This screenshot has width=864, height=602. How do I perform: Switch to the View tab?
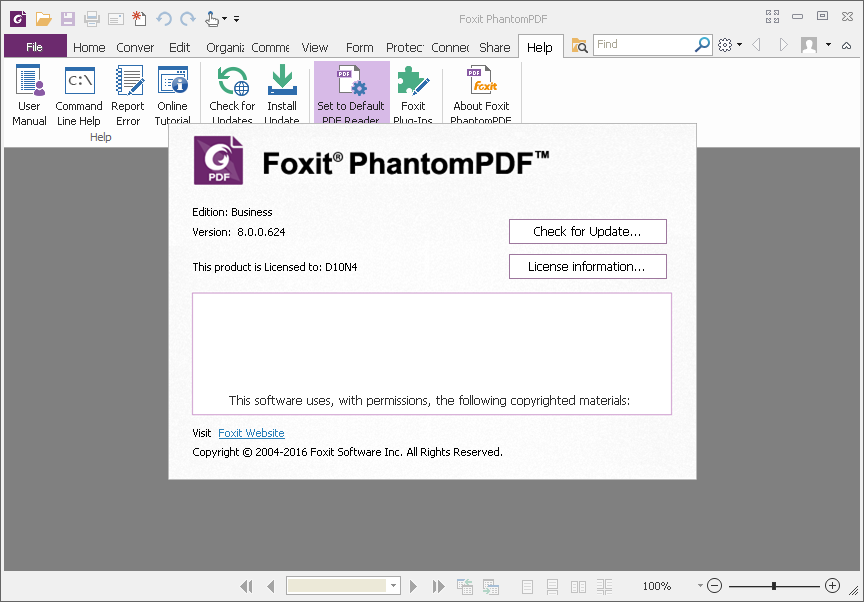[x=315, y=47]
